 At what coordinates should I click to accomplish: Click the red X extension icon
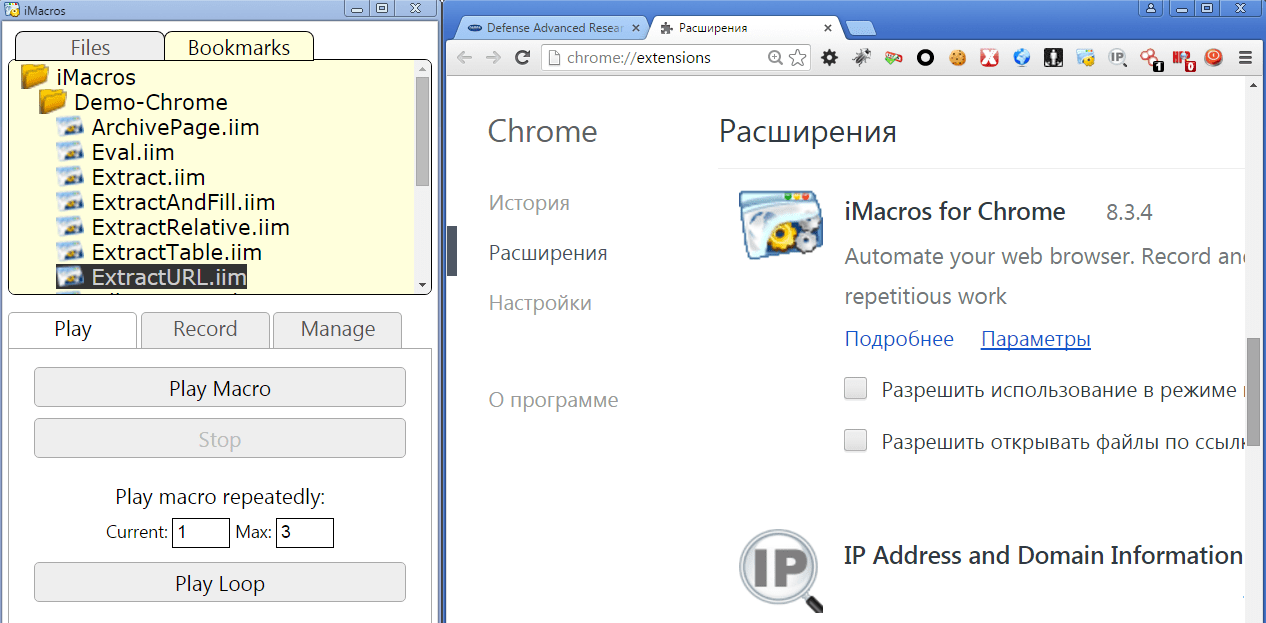989,58
